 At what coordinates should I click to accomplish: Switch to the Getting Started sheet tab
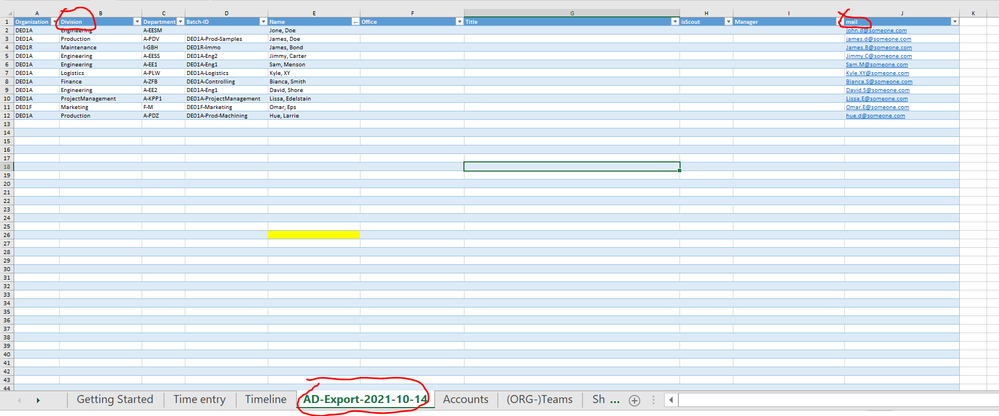pos(115,399)
